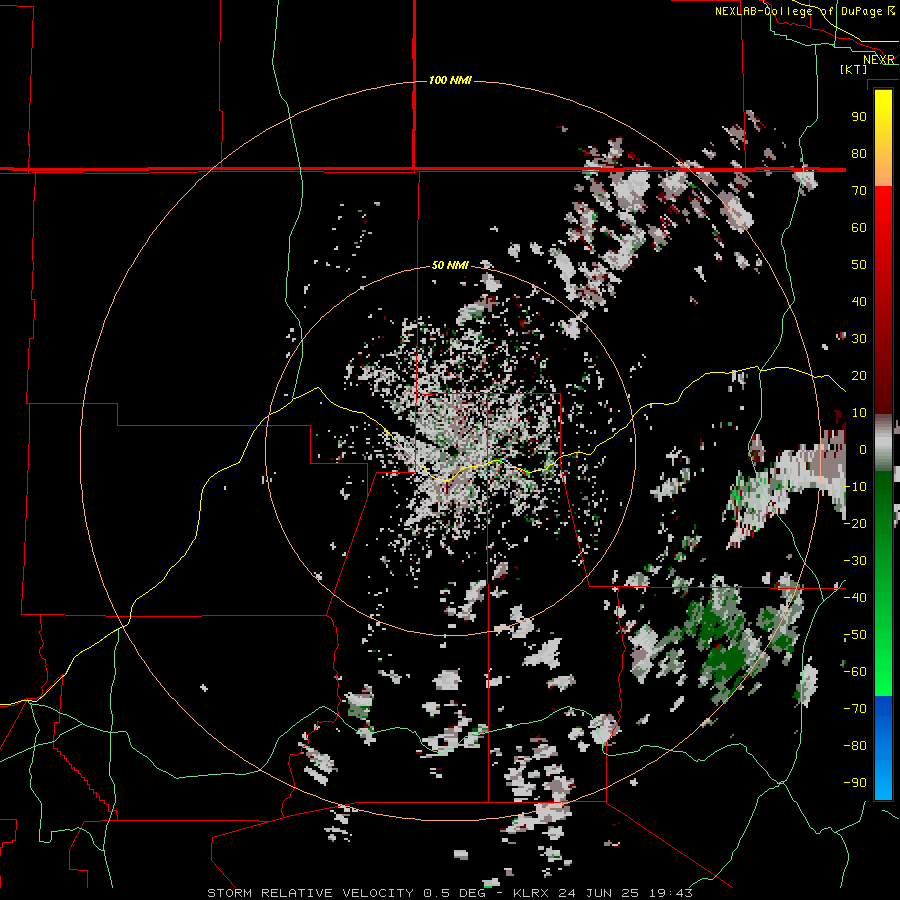Select the -50 value on velocity scale
This screenshot has height=900, width=900.
pos(855,635)
